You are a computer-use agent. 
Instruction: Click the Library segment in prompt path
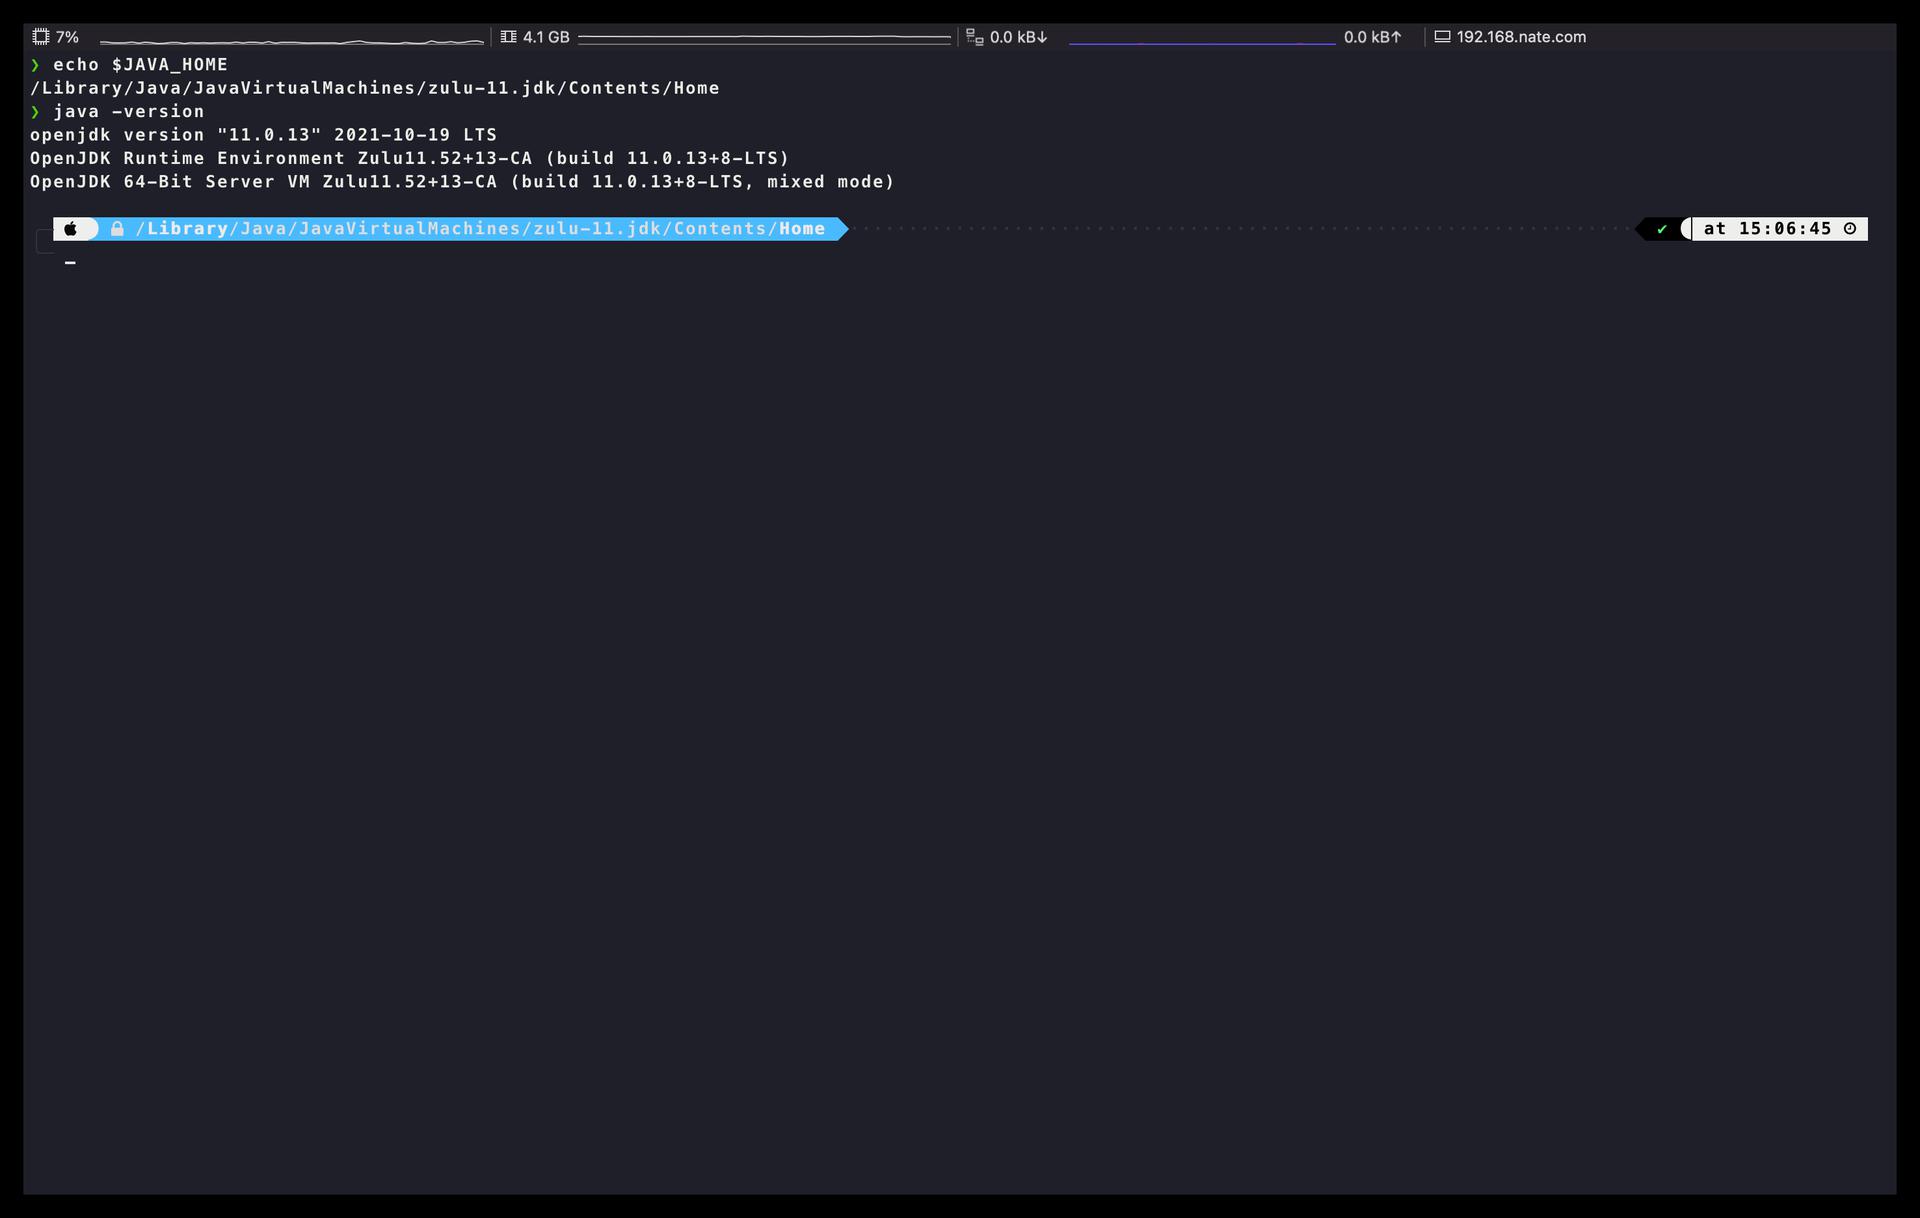(187, 229)
